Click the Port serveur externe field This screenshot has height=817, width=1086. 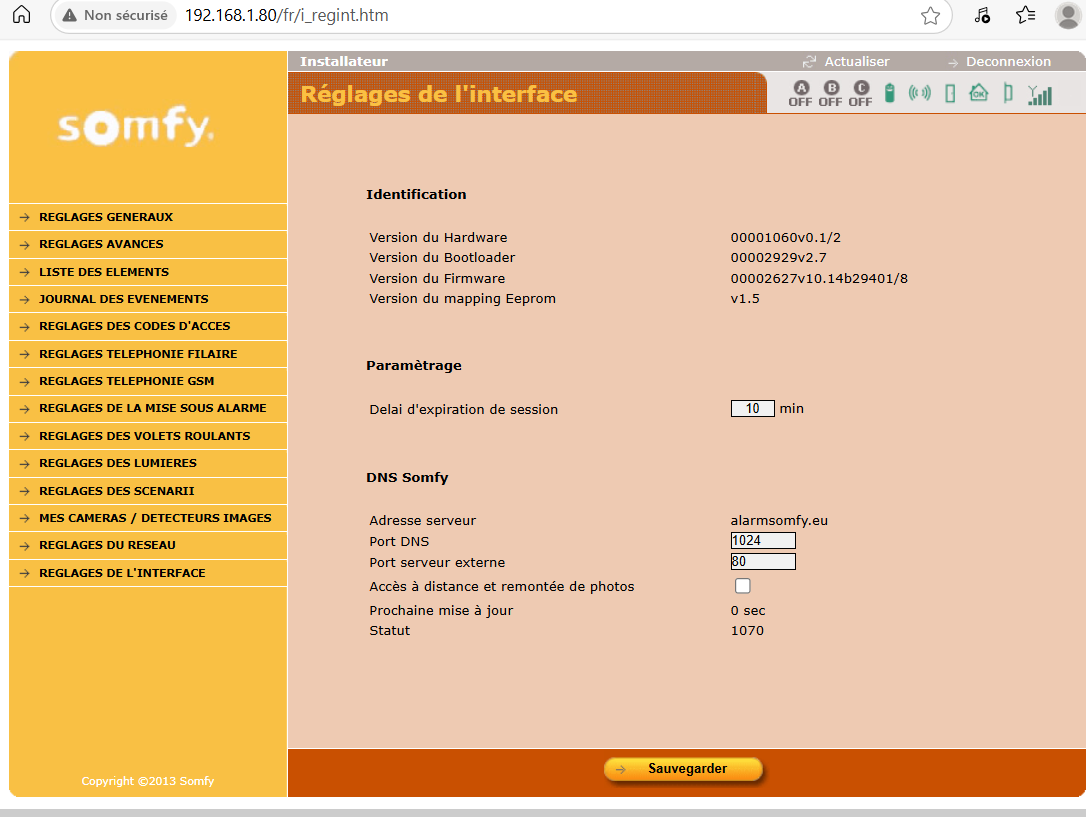pos(763,562)
